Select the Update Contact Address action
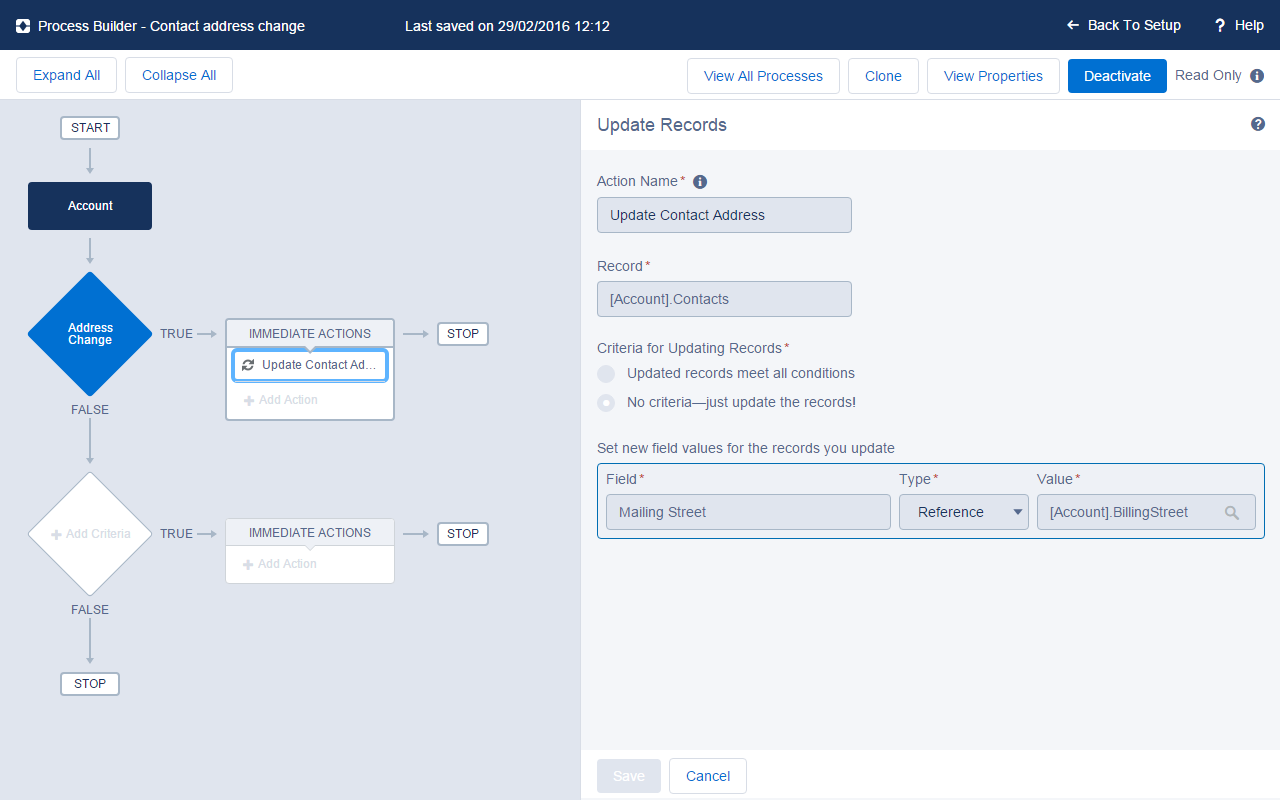 pos(310,365)
